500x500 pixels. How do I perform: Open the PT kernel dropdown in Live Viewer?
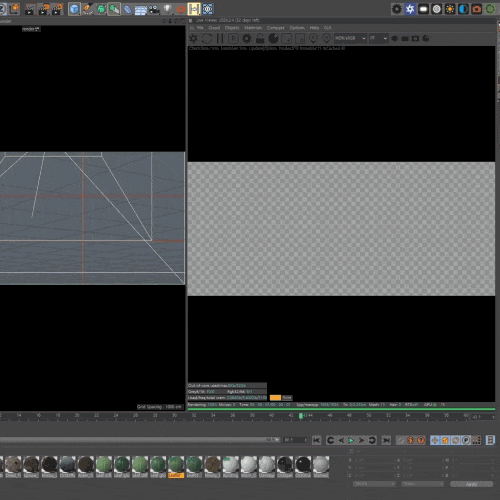[x=378, y=38]
